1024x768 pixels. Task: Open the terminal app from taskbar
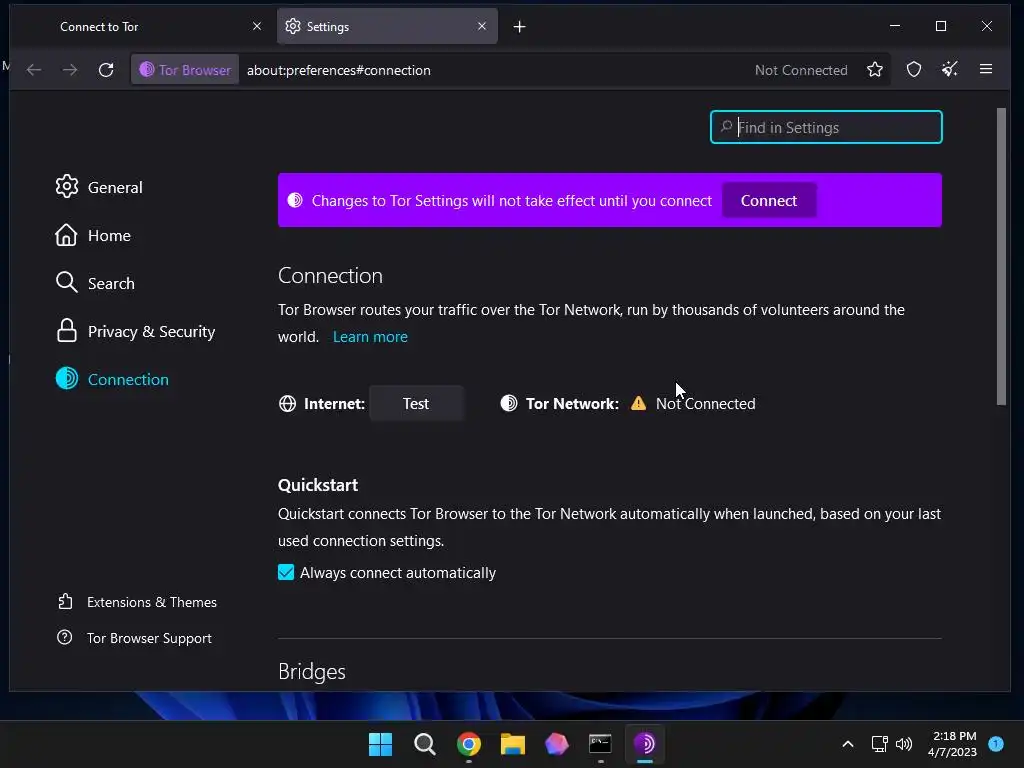[x=600, y=744]
